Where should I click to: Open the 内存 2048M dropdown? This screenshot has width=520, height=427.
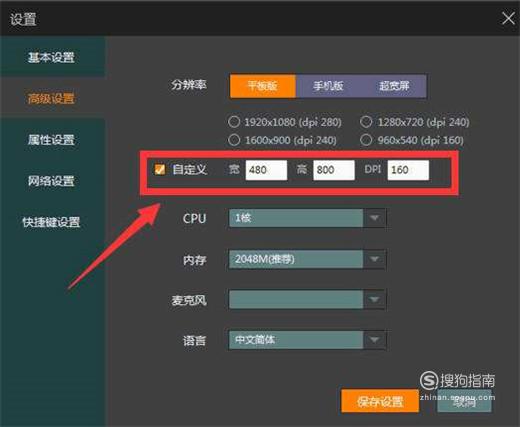(307, 259)
